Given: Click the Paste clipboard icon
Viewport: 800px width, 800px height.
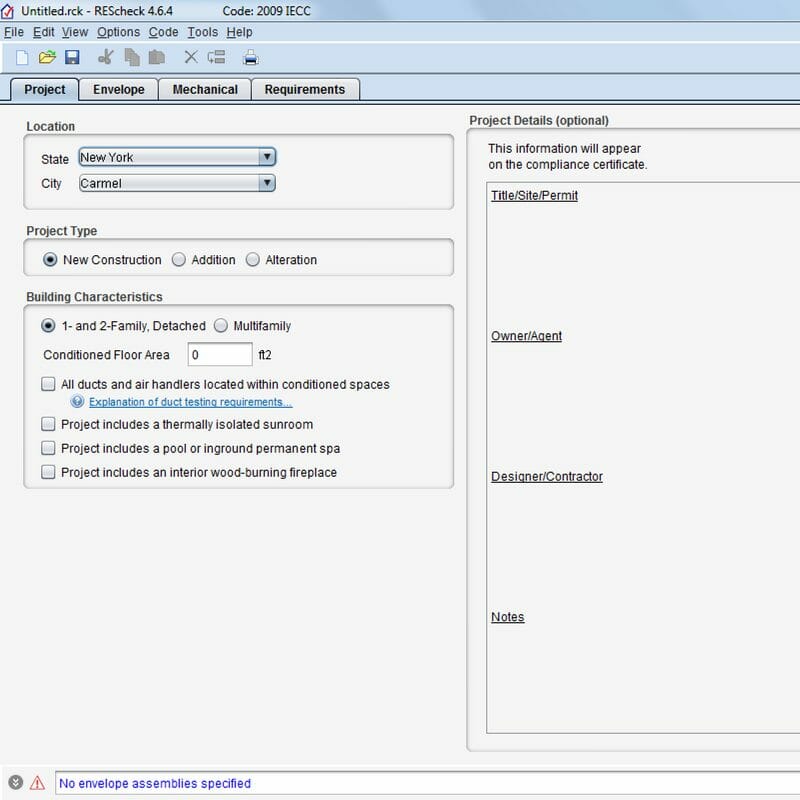Looking at the screenshot, I should [156, 57].
